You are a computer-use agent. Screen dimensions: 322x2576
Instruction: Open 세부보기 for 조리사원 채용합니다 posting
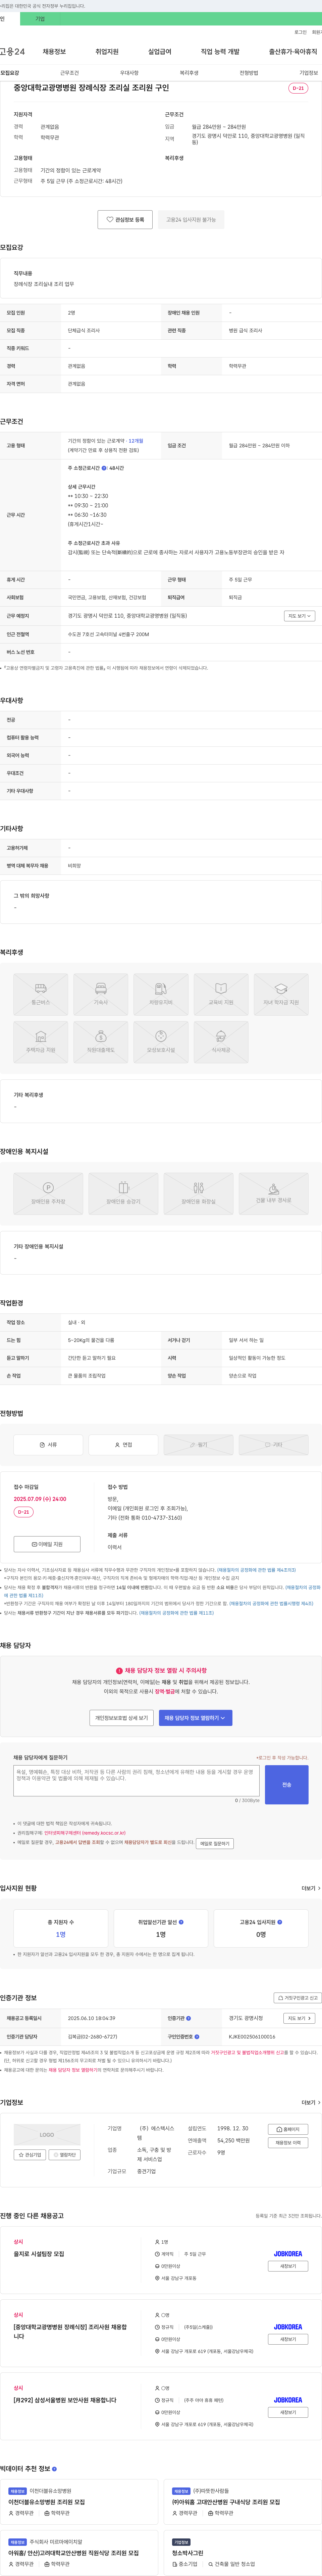[x=288, y=2339]
